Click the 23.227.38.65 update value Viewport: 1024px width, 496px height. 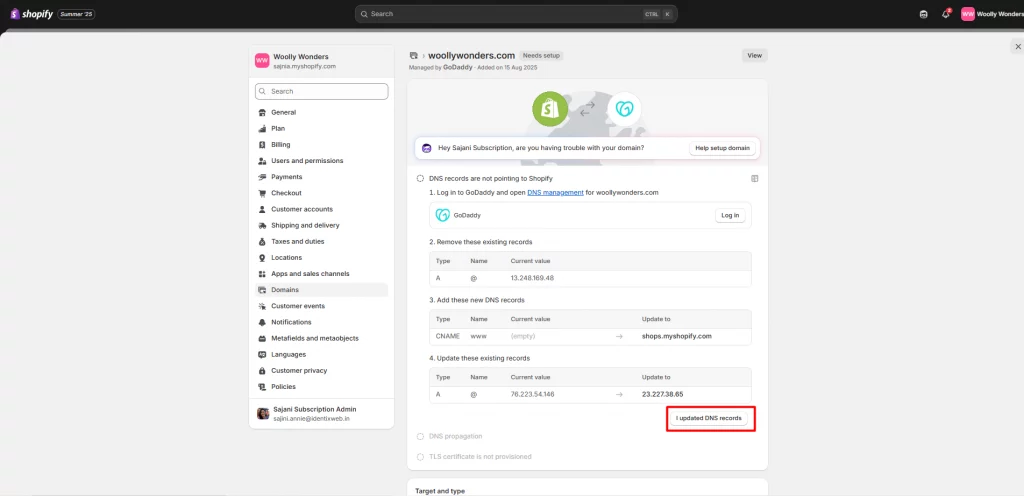(662, 394)
